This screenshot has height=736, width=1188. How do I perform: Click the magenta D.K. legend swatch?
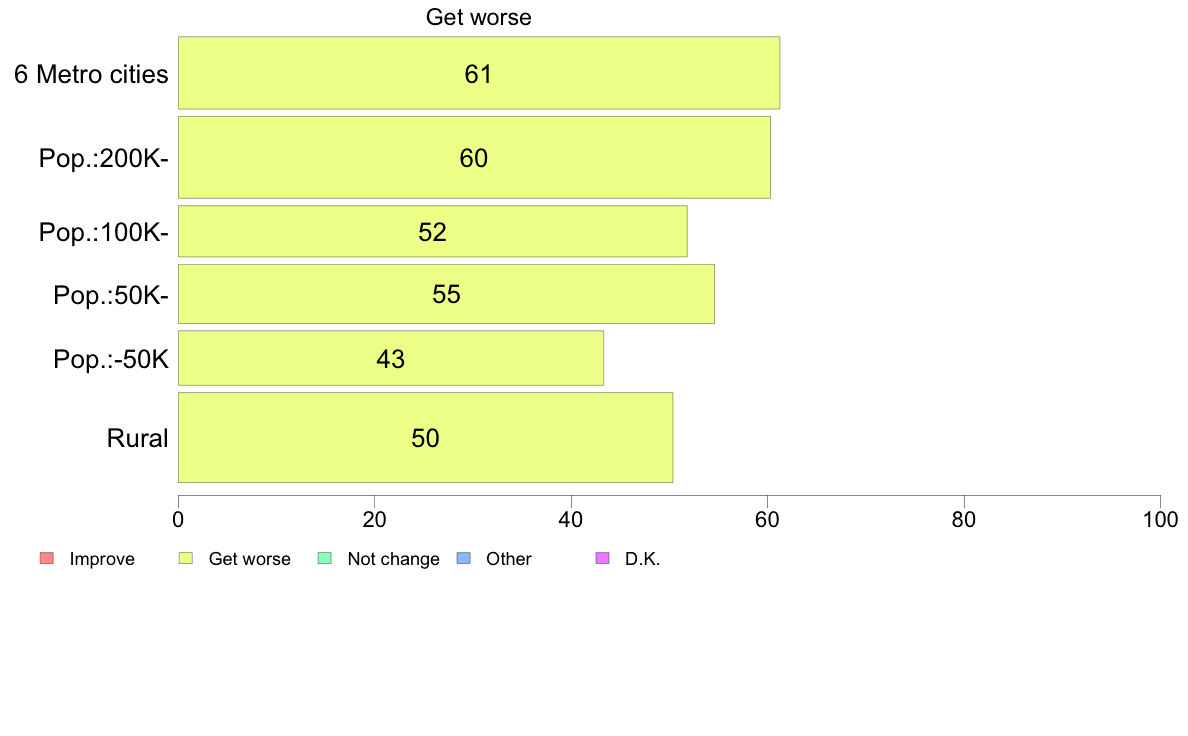click(x=602, y=559)
